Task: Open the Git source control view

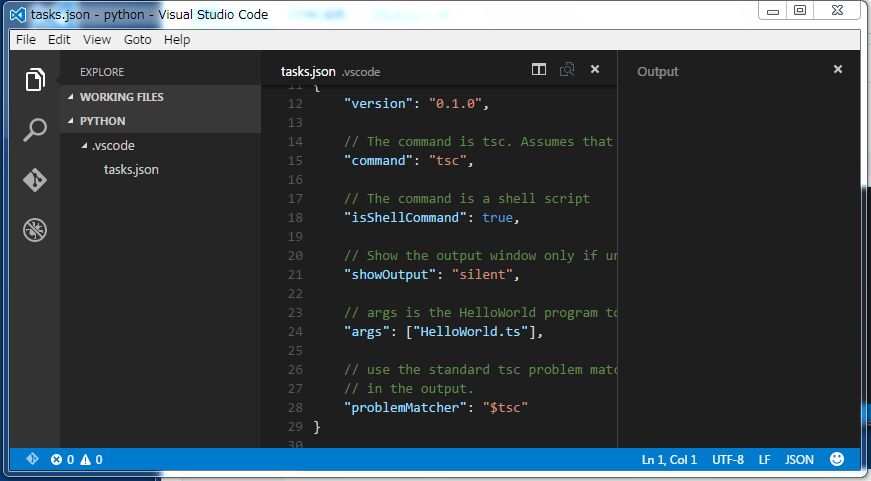Action: pos(34,180)
